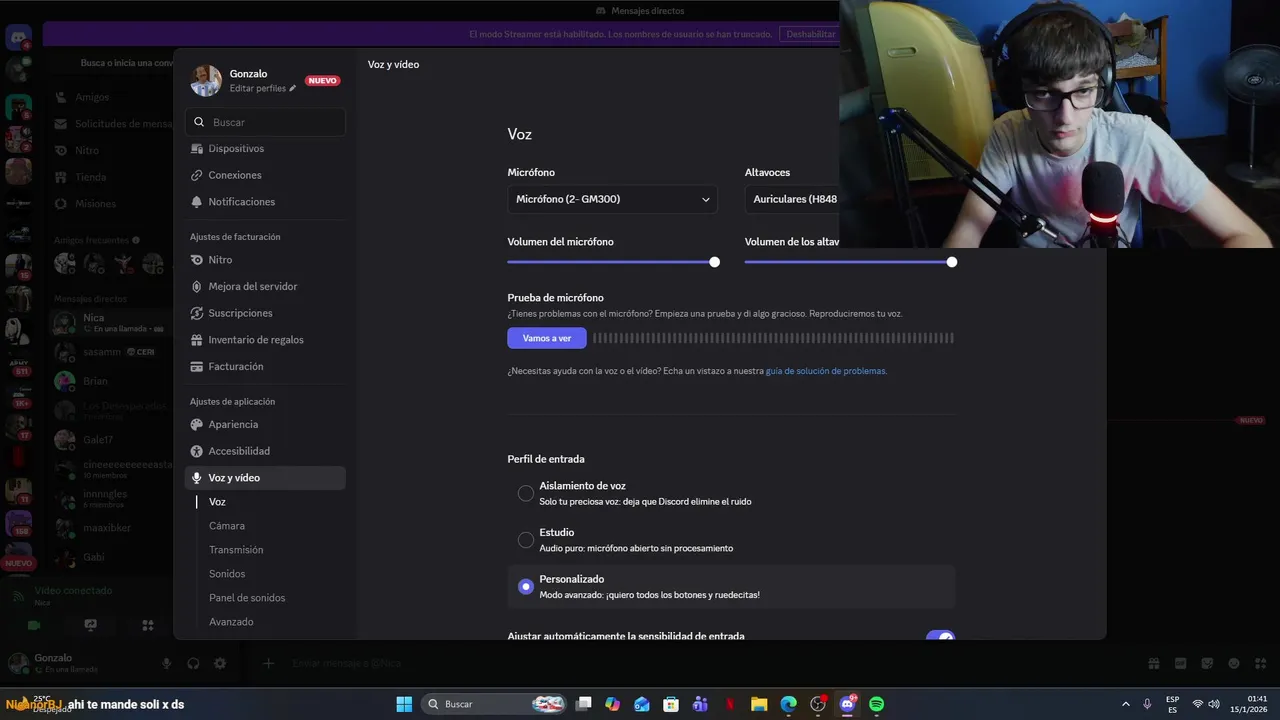Click the microphone test level meter
The width and height of the screenshot is (1280, 720).
(773, 338)
